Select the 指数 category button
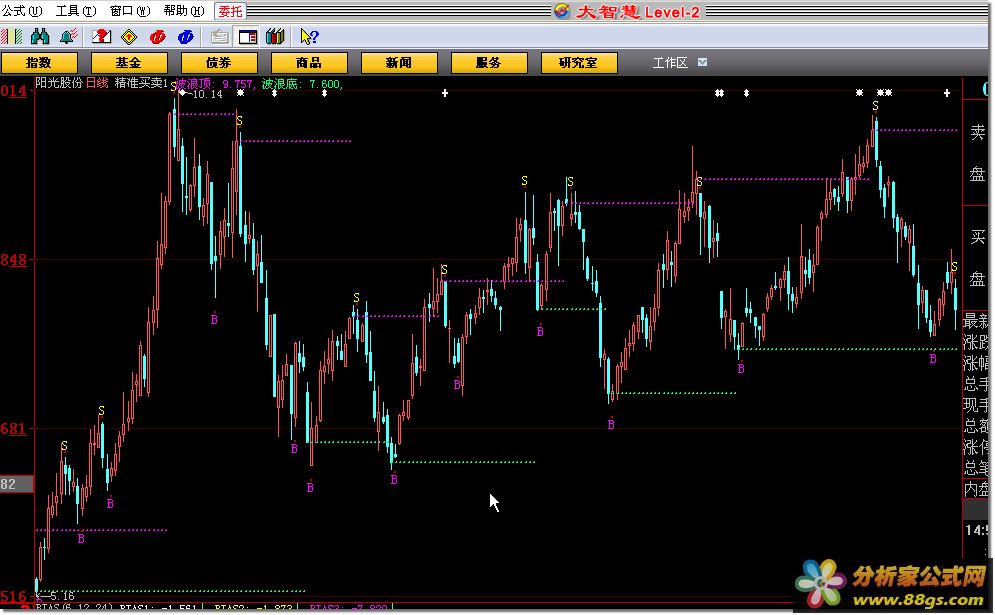Image resolution: width=995 pixels, height=615 pixels. click(x=39, y=63)
